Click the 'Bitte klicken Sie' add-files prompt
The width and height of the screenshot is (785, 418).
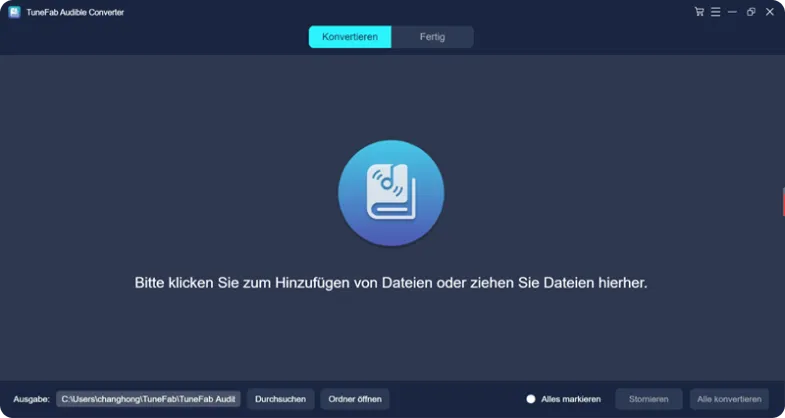(391, 283)
